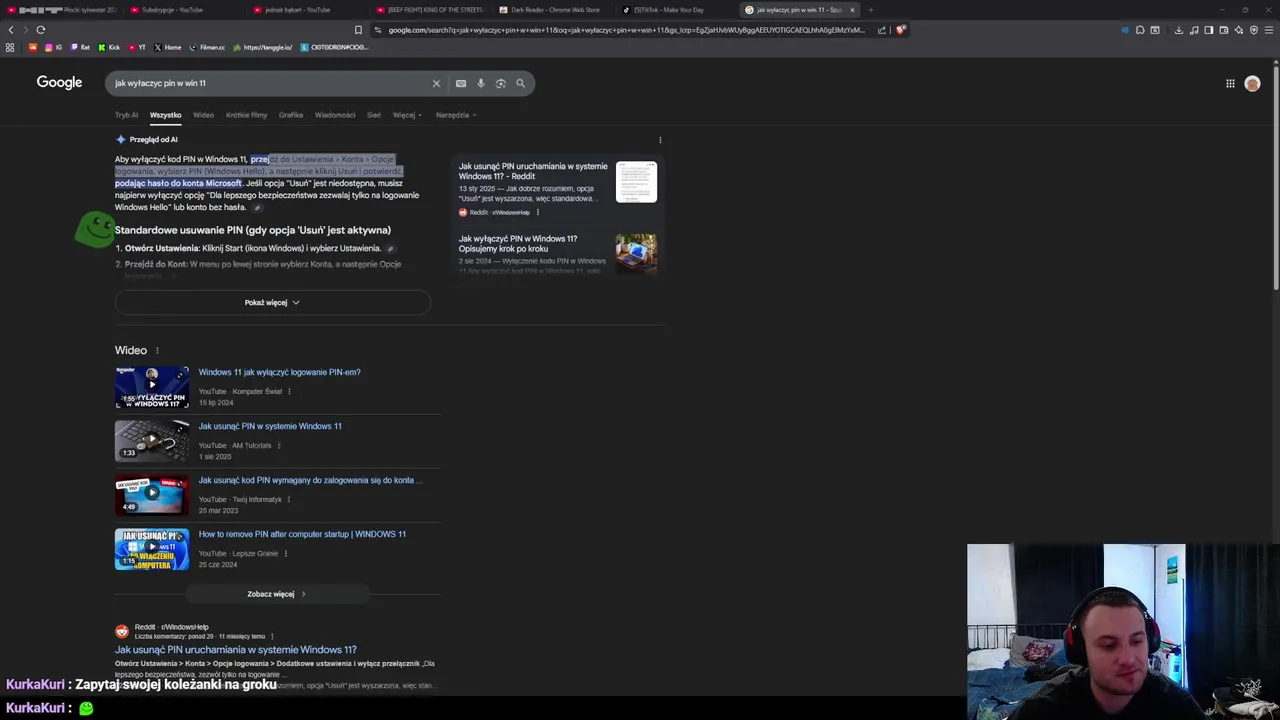Clear the search box with the X icon
1280x720 pixels.
(436, 84)
